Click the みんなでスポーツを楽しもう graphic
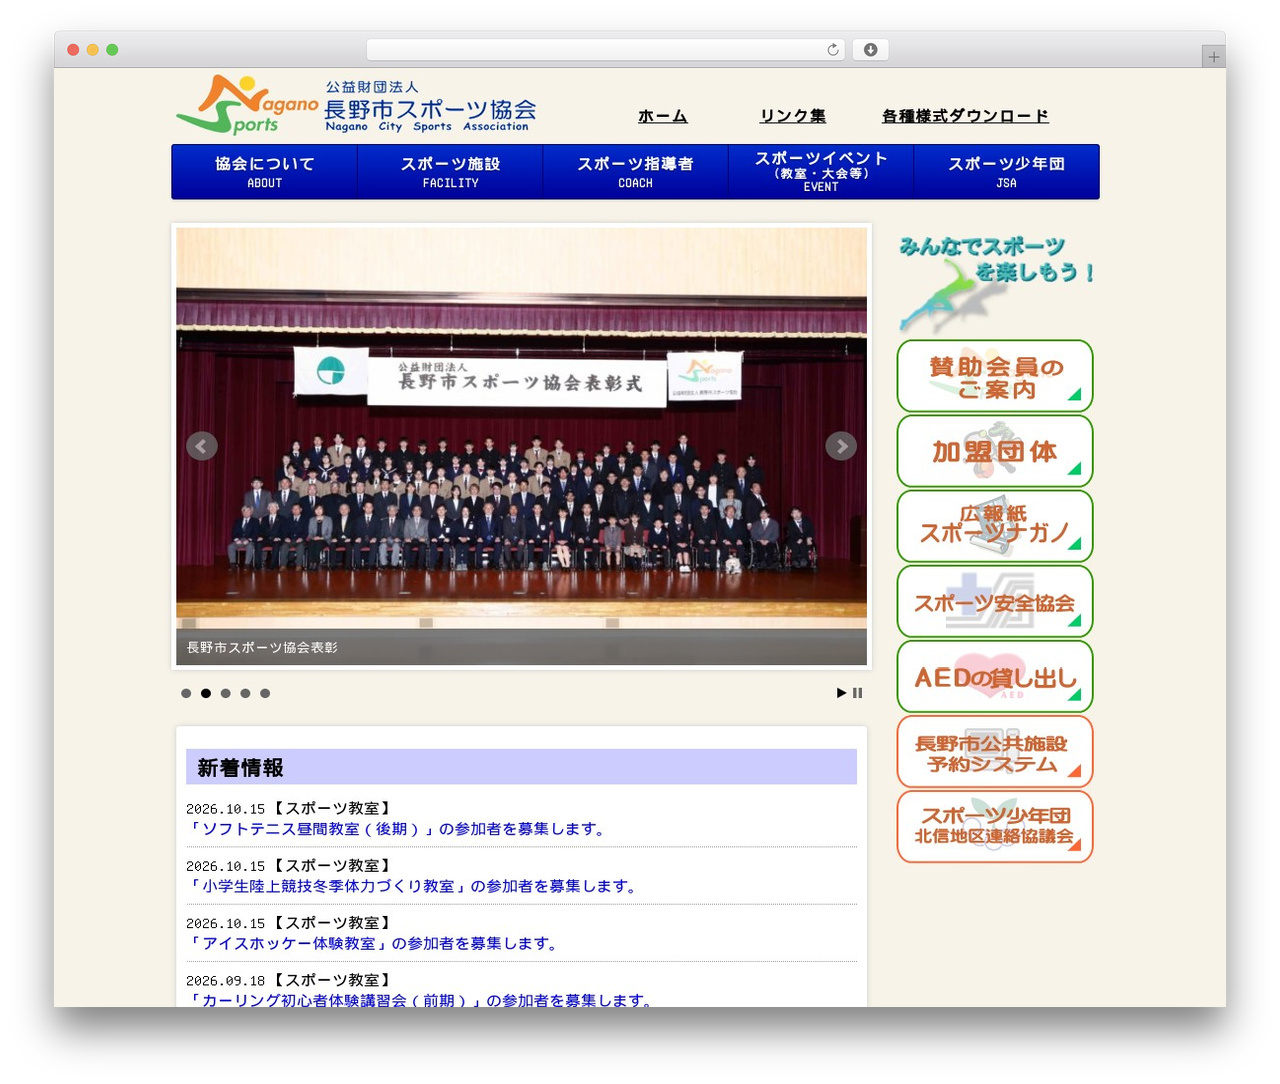Viewport: 1280px width, 1084px height. point(995,283)
